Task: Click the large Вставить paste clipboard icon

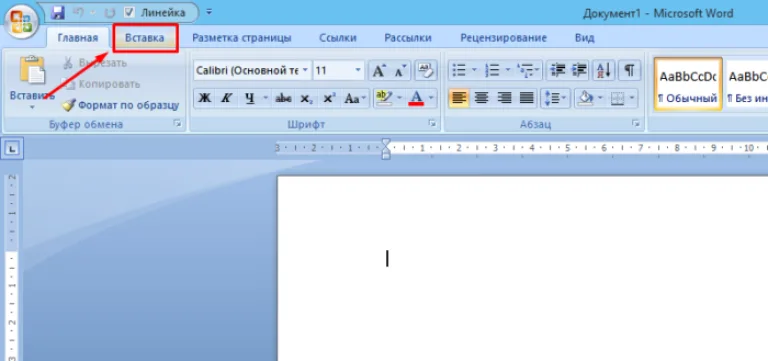Action: click(32, 71)
